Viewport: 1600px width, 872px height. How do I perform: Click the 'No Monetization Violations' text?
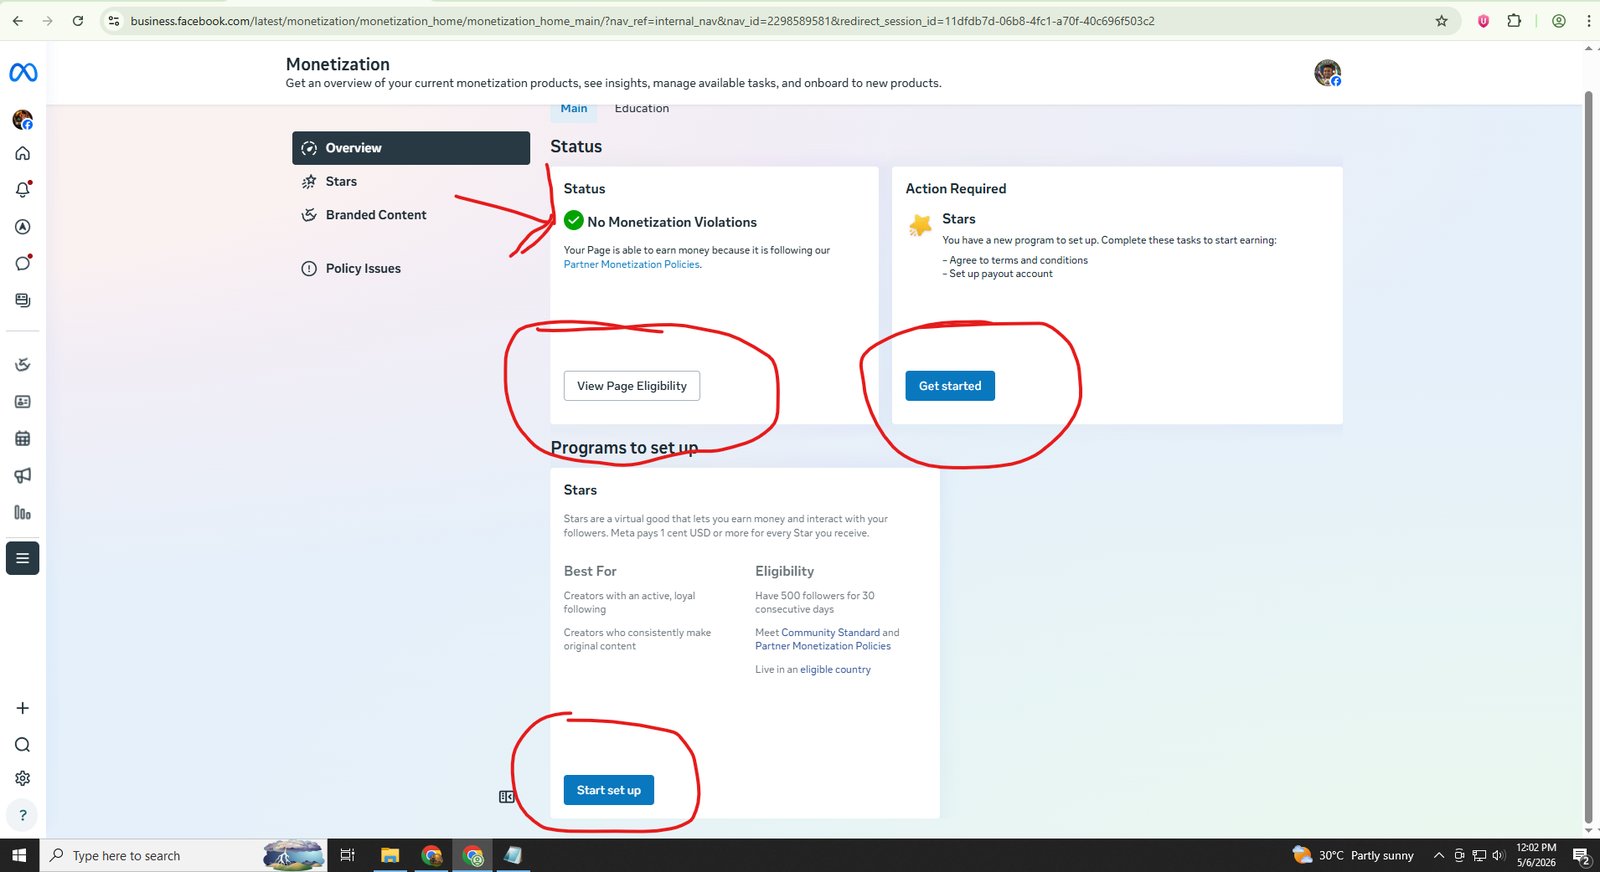[672, 222]
